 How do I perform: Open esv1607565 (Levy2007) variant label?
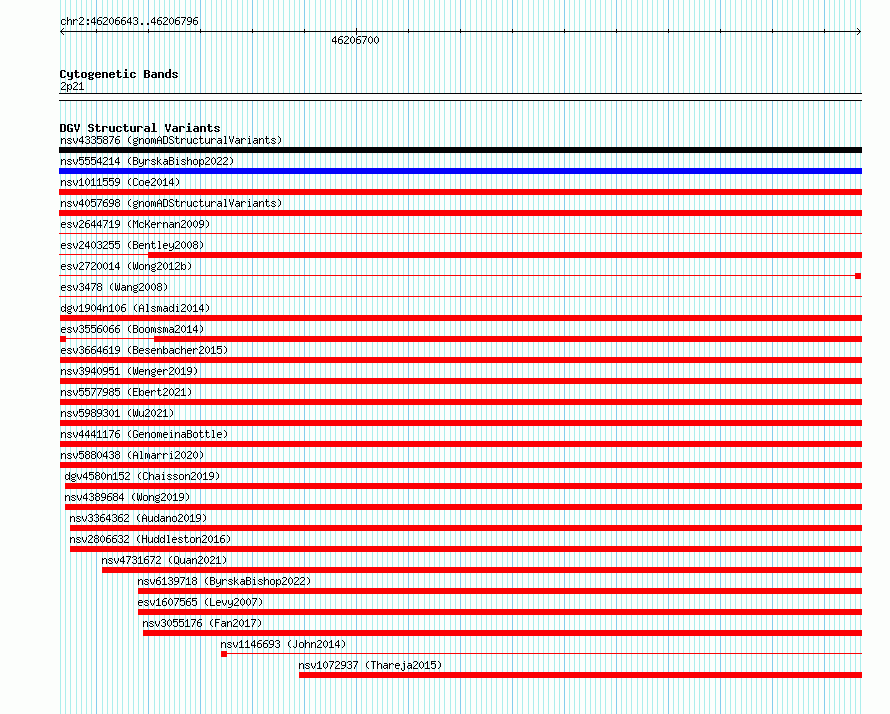200,602
